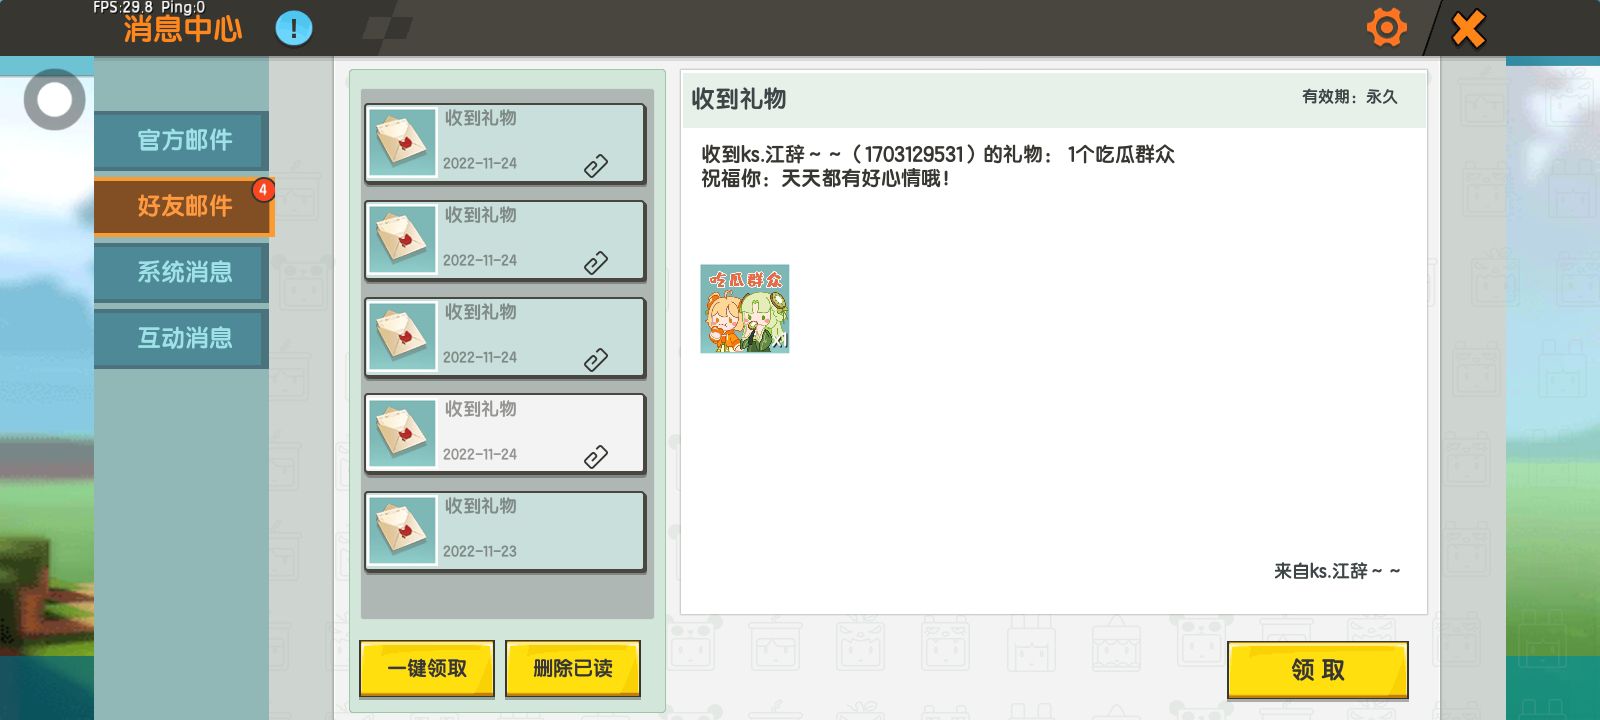This screenshot has height=720, width=1600.
Task: Click the 删除已读 button
Action: (x=573, y=668)
